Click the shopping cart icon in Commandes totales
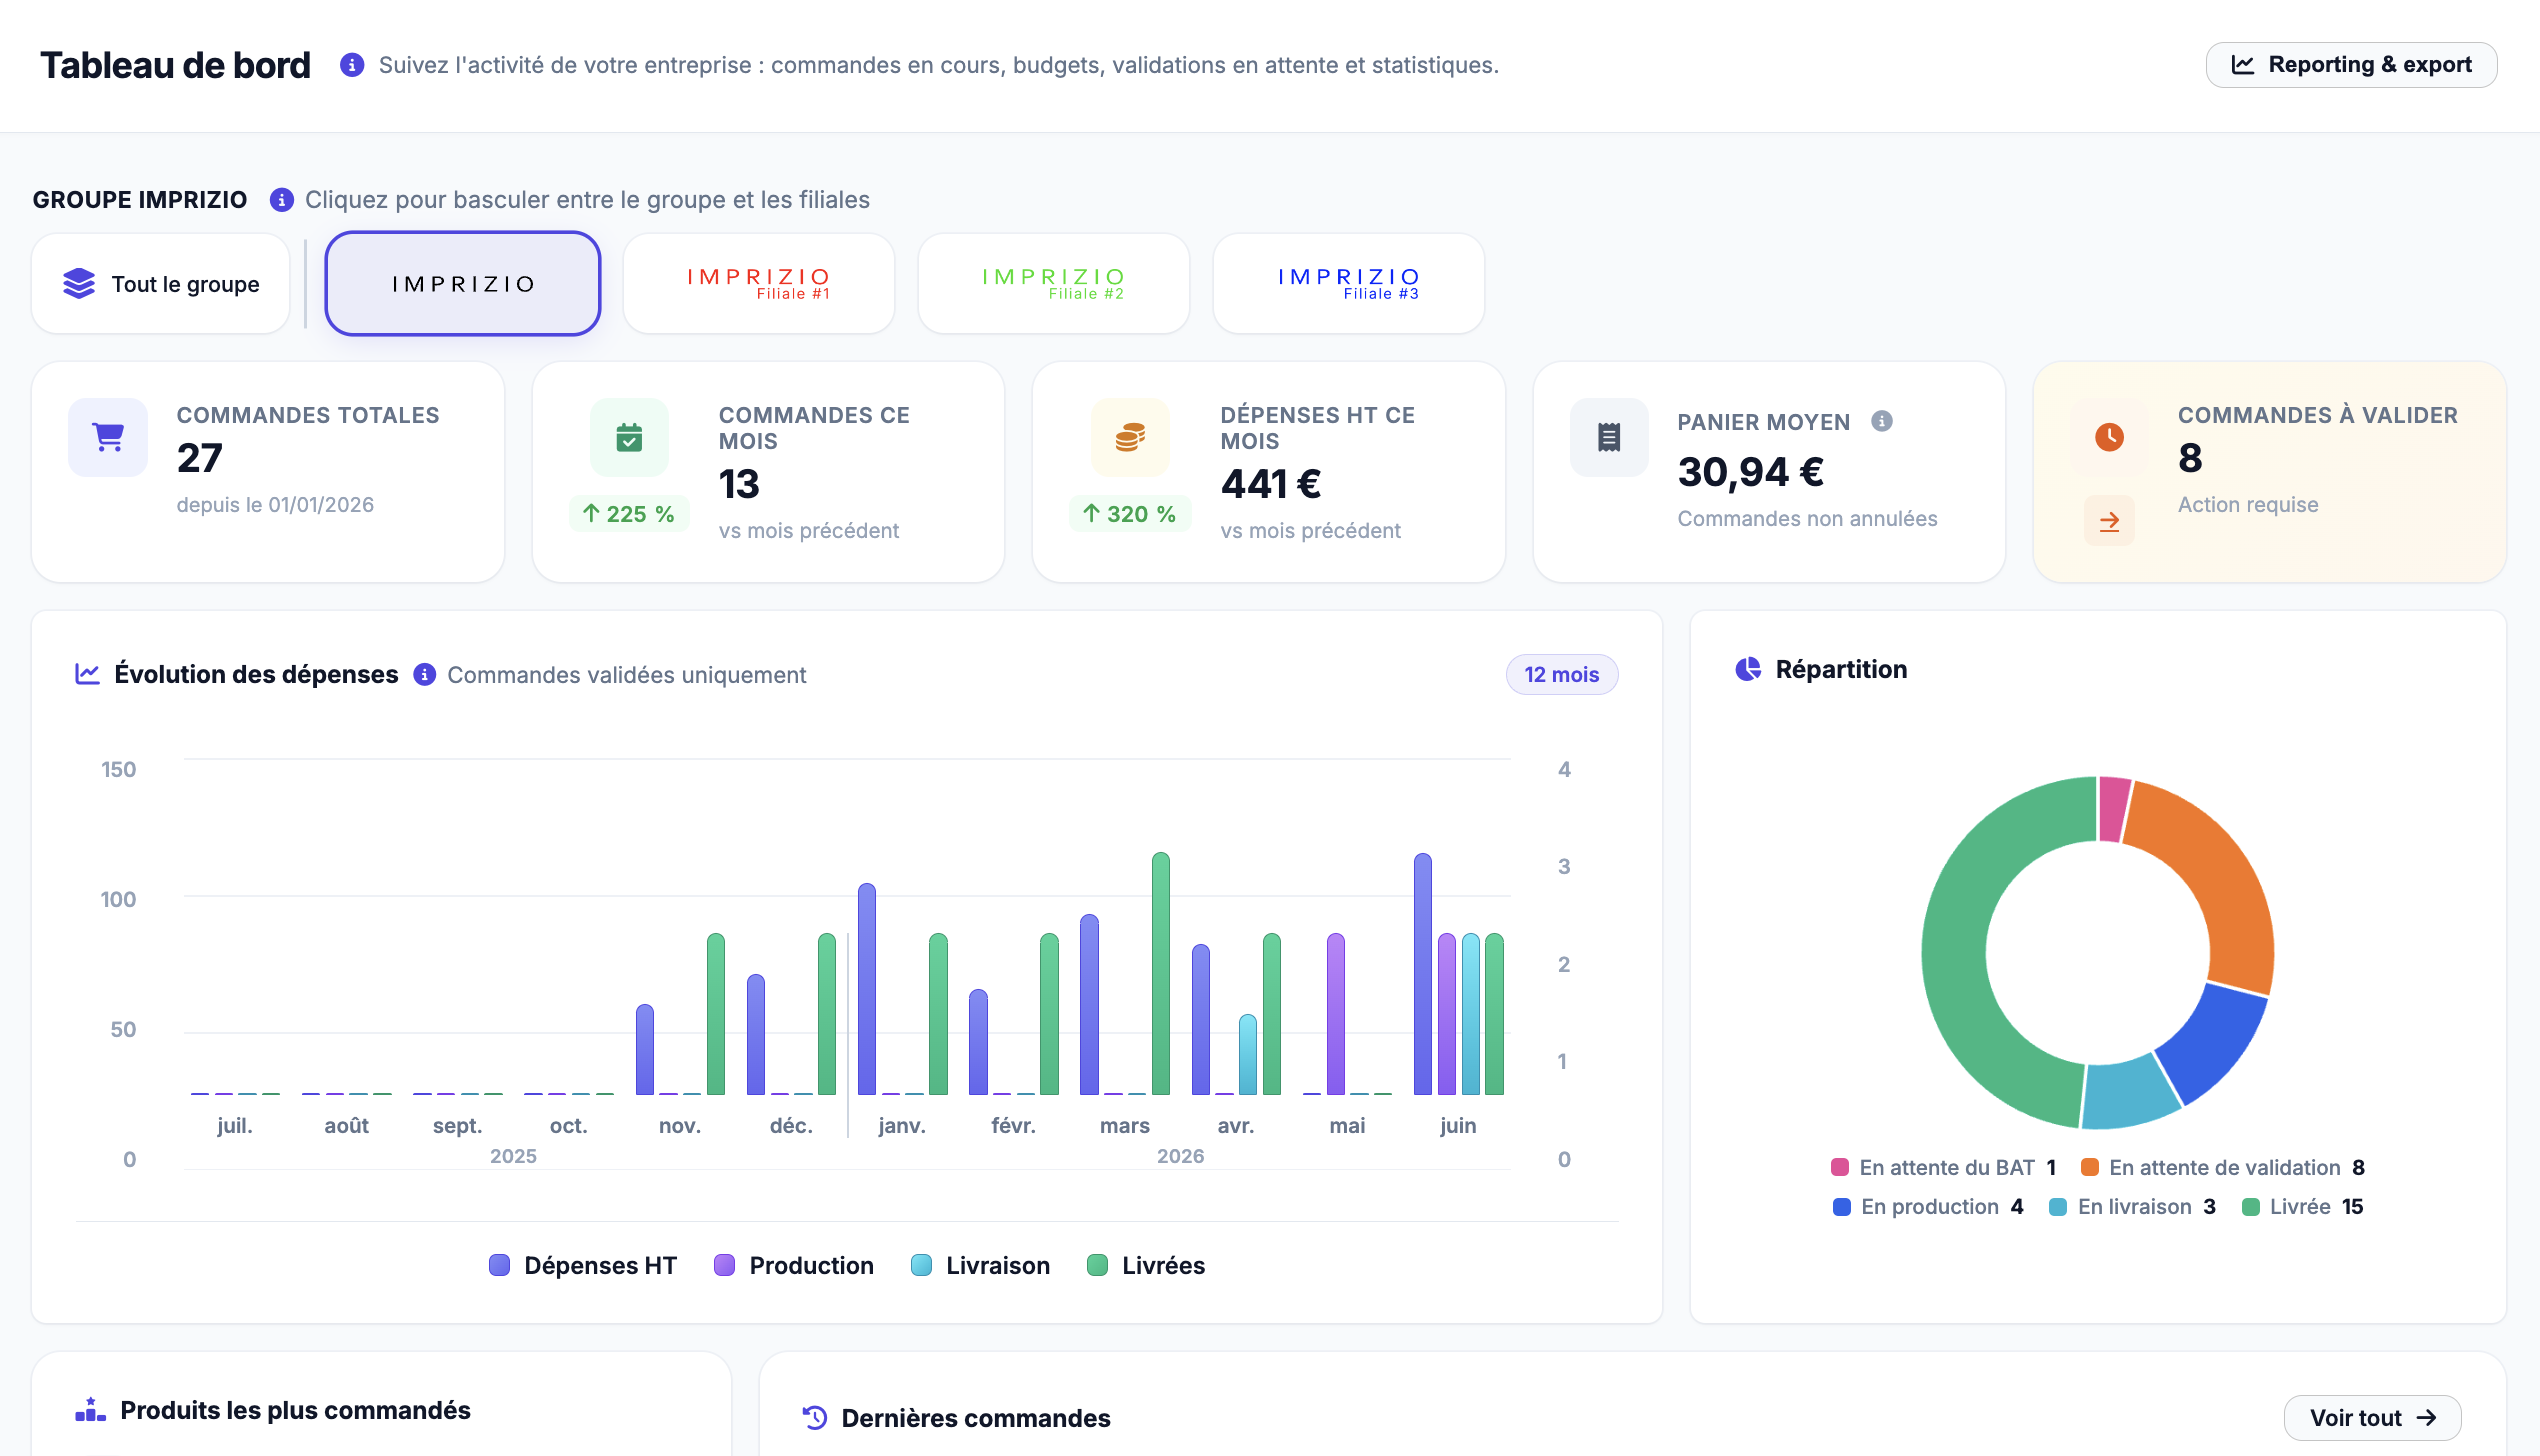Screen dimensions: 2540x1456 (x=108, y=437)
